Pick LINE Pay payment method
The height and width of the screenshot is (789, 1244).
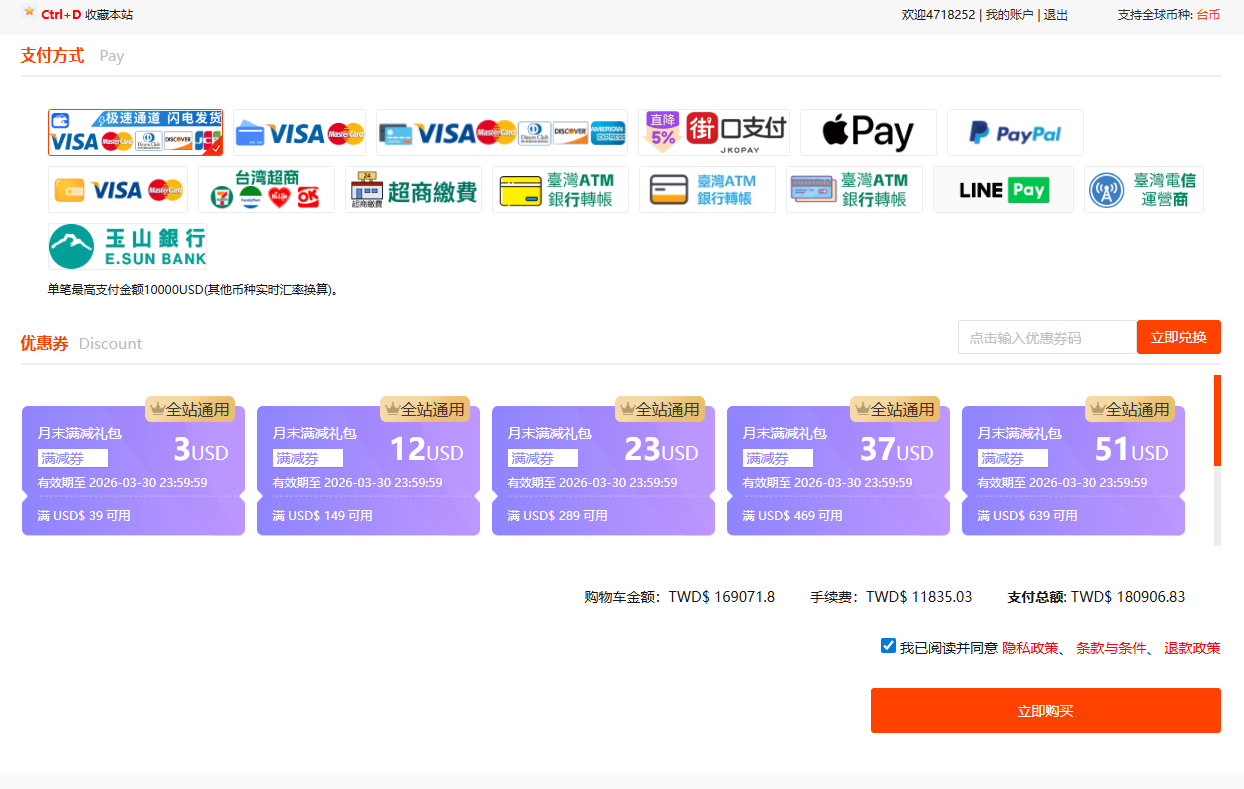pyautogui.click(x=1003, y=190)
